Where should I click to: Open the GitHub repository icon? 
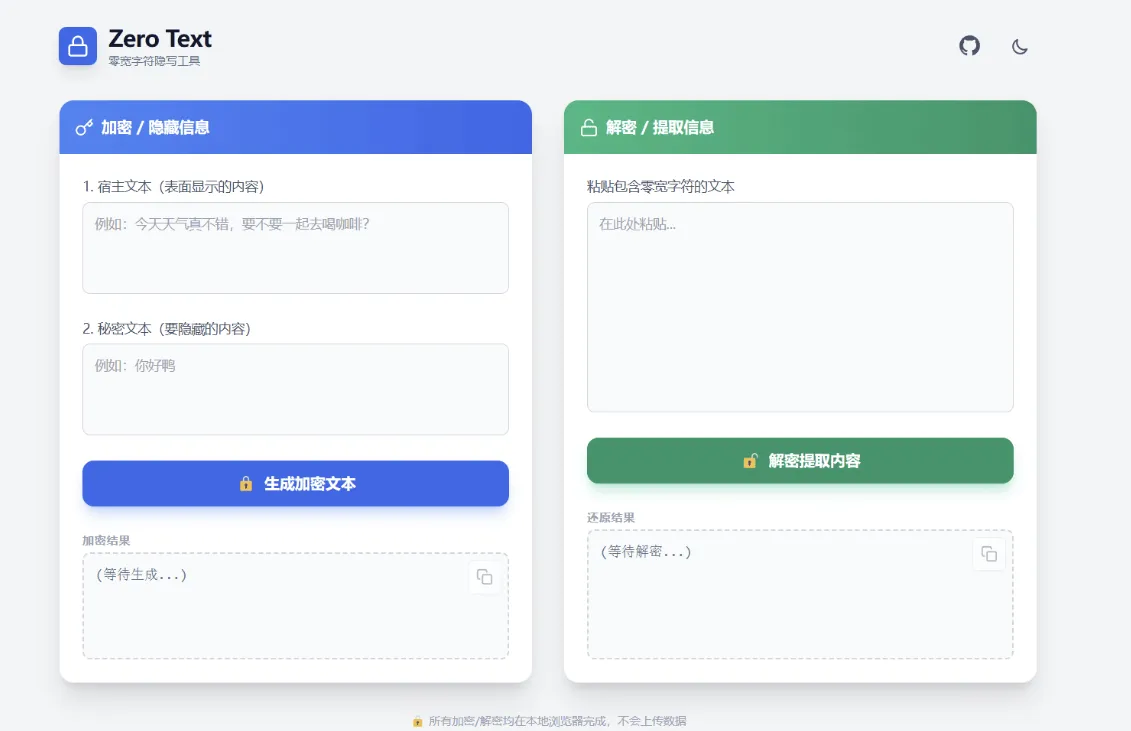969,46
